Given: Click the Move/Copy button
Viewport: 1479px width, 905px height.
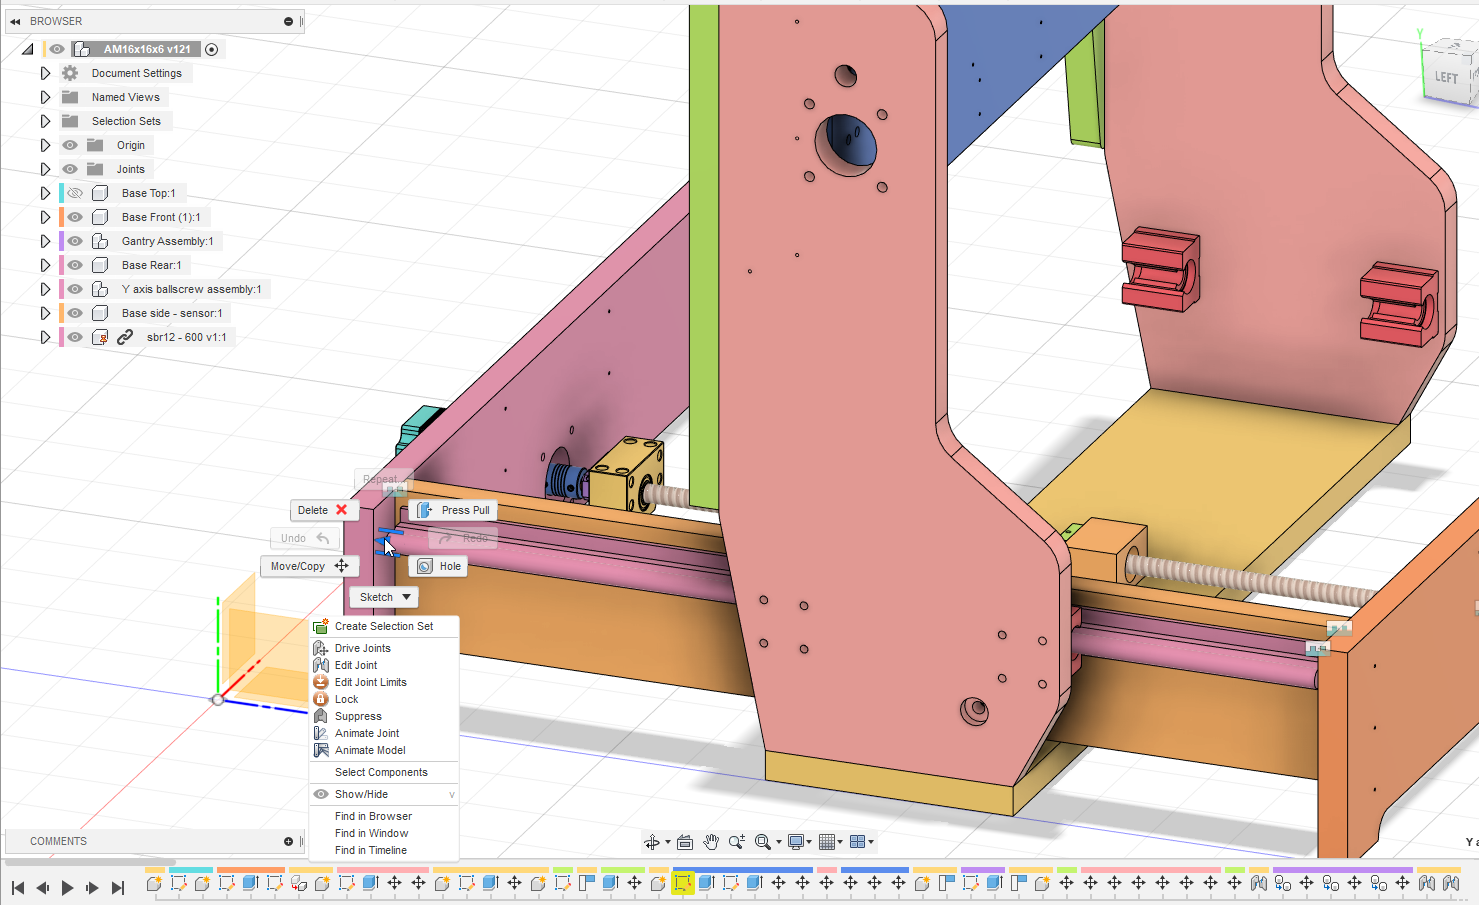Looking at the screenshot, I should click(310, 566).
